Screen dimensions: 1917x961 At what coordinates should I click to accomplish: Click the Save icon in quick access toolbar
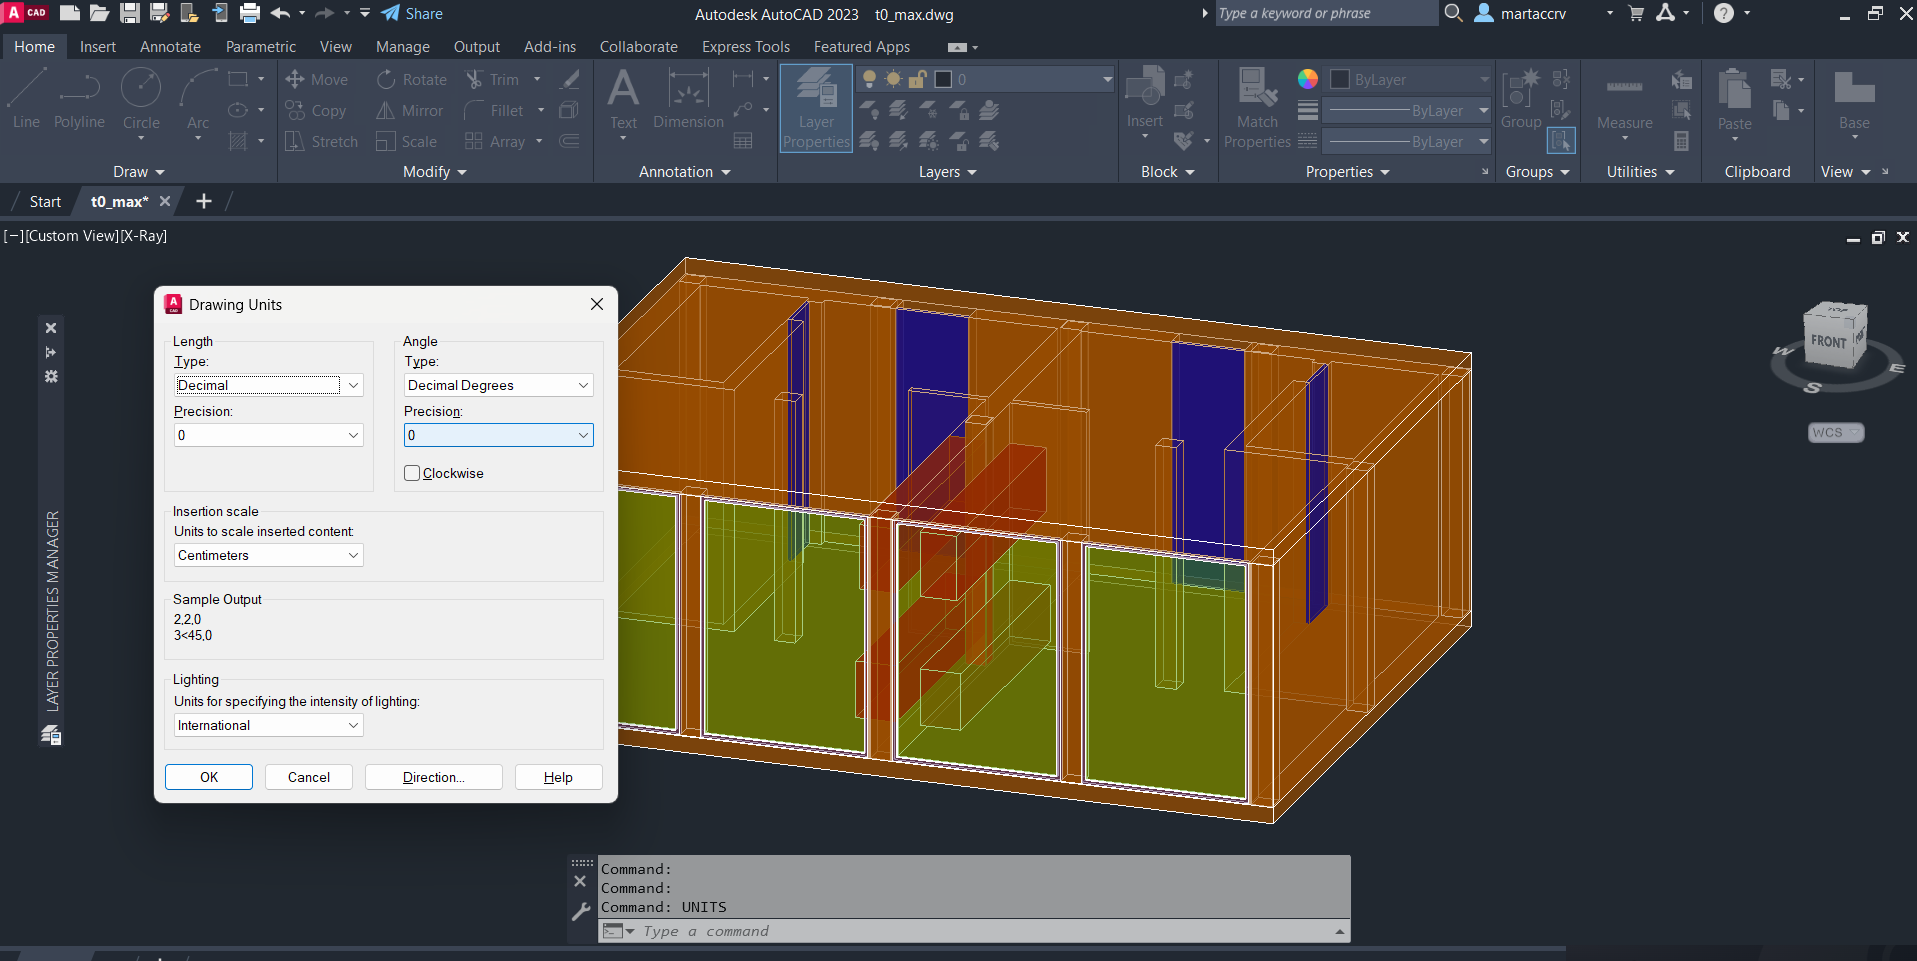coord(130,14)
